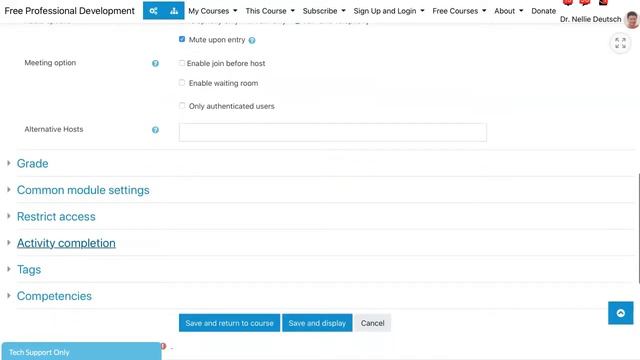Expand Common module settings section
The image size is (640, 360).
pyautogui.click(x=83, y=190)
